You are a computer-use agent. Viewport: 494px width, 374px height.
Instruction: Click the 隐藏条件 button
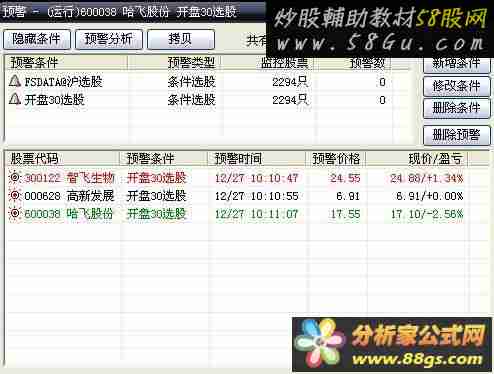point(37,39)
